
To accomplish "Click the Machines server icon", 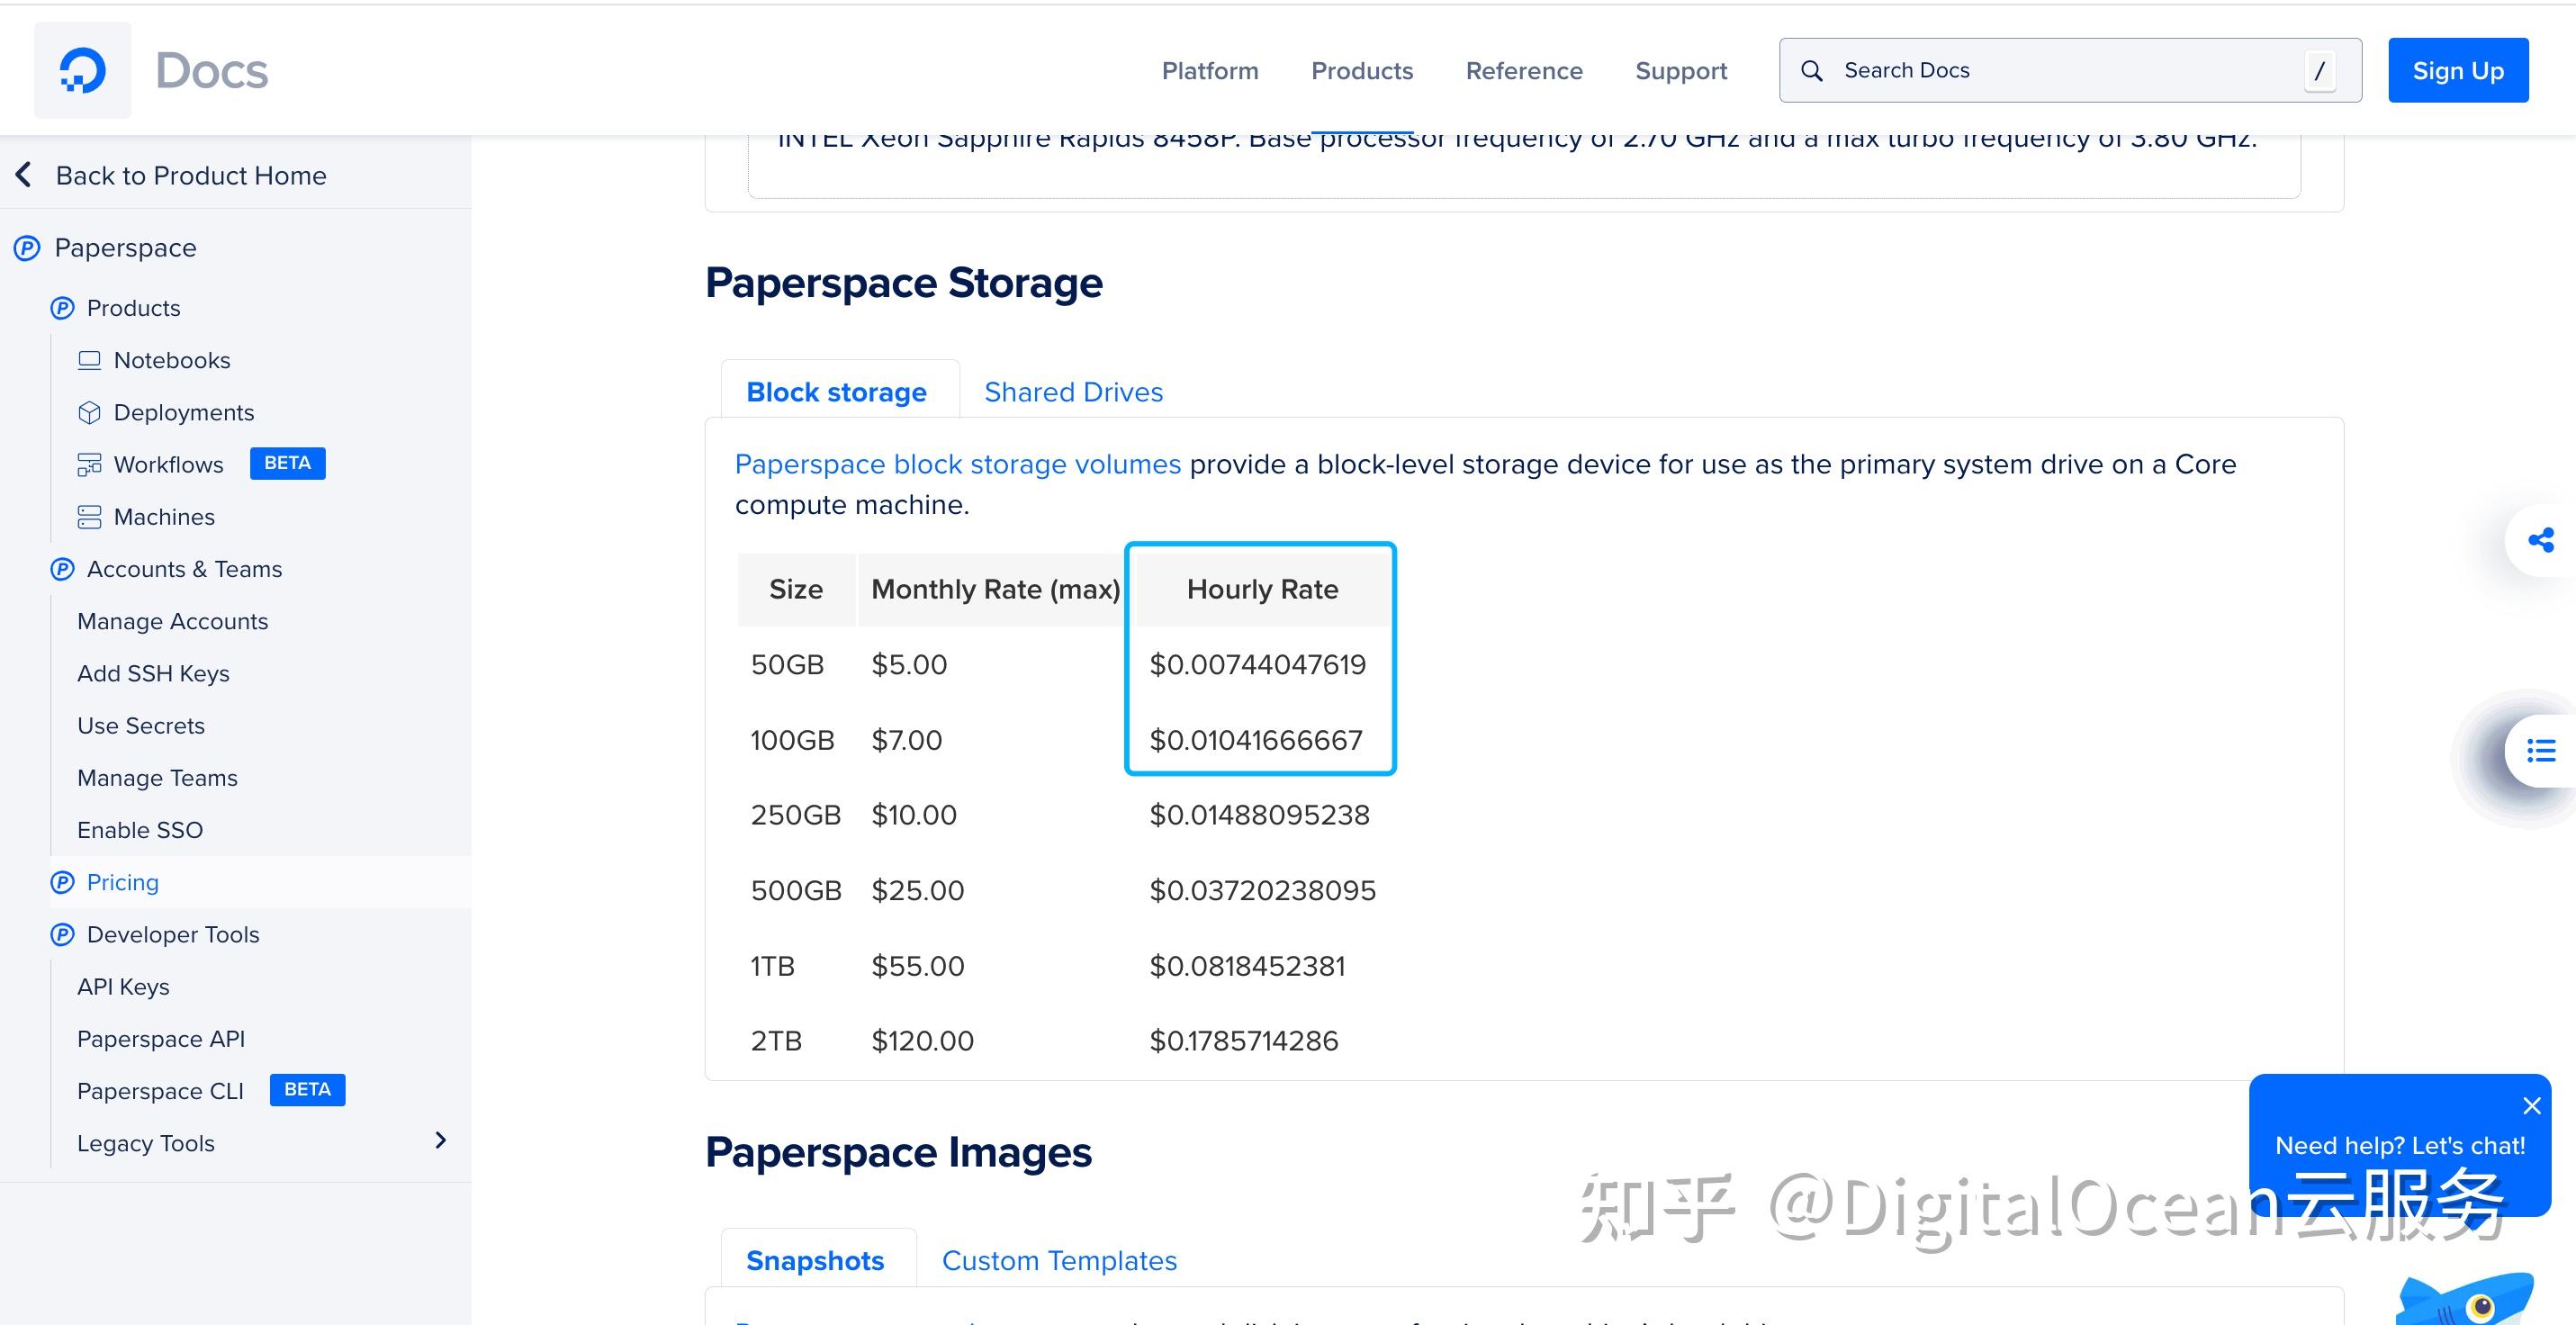I will pos(90,516).
